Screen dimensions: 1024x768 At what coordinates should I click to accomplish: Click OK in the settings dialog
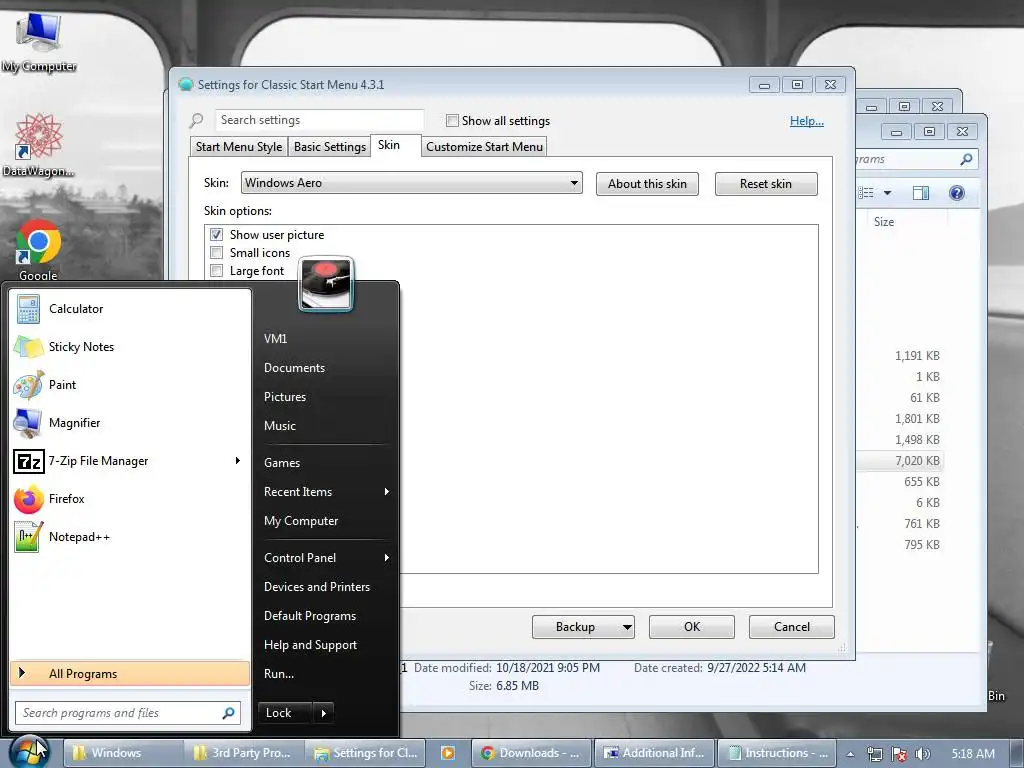[692, 627]
